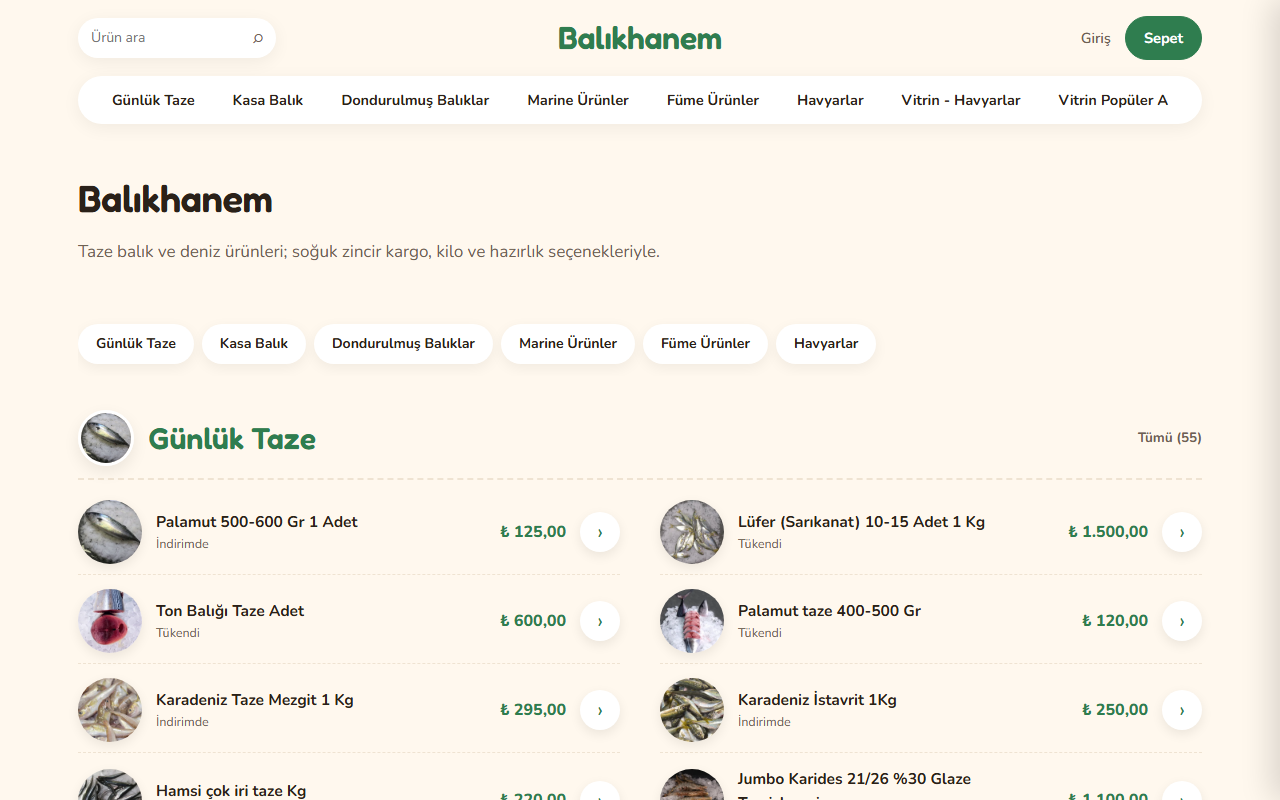Image resolution: width=1280 pixels, height=800 pixels.
Task: Open Karadeniz Taze Mezgit 1 Kg title
Action: [x=255, y=700]
